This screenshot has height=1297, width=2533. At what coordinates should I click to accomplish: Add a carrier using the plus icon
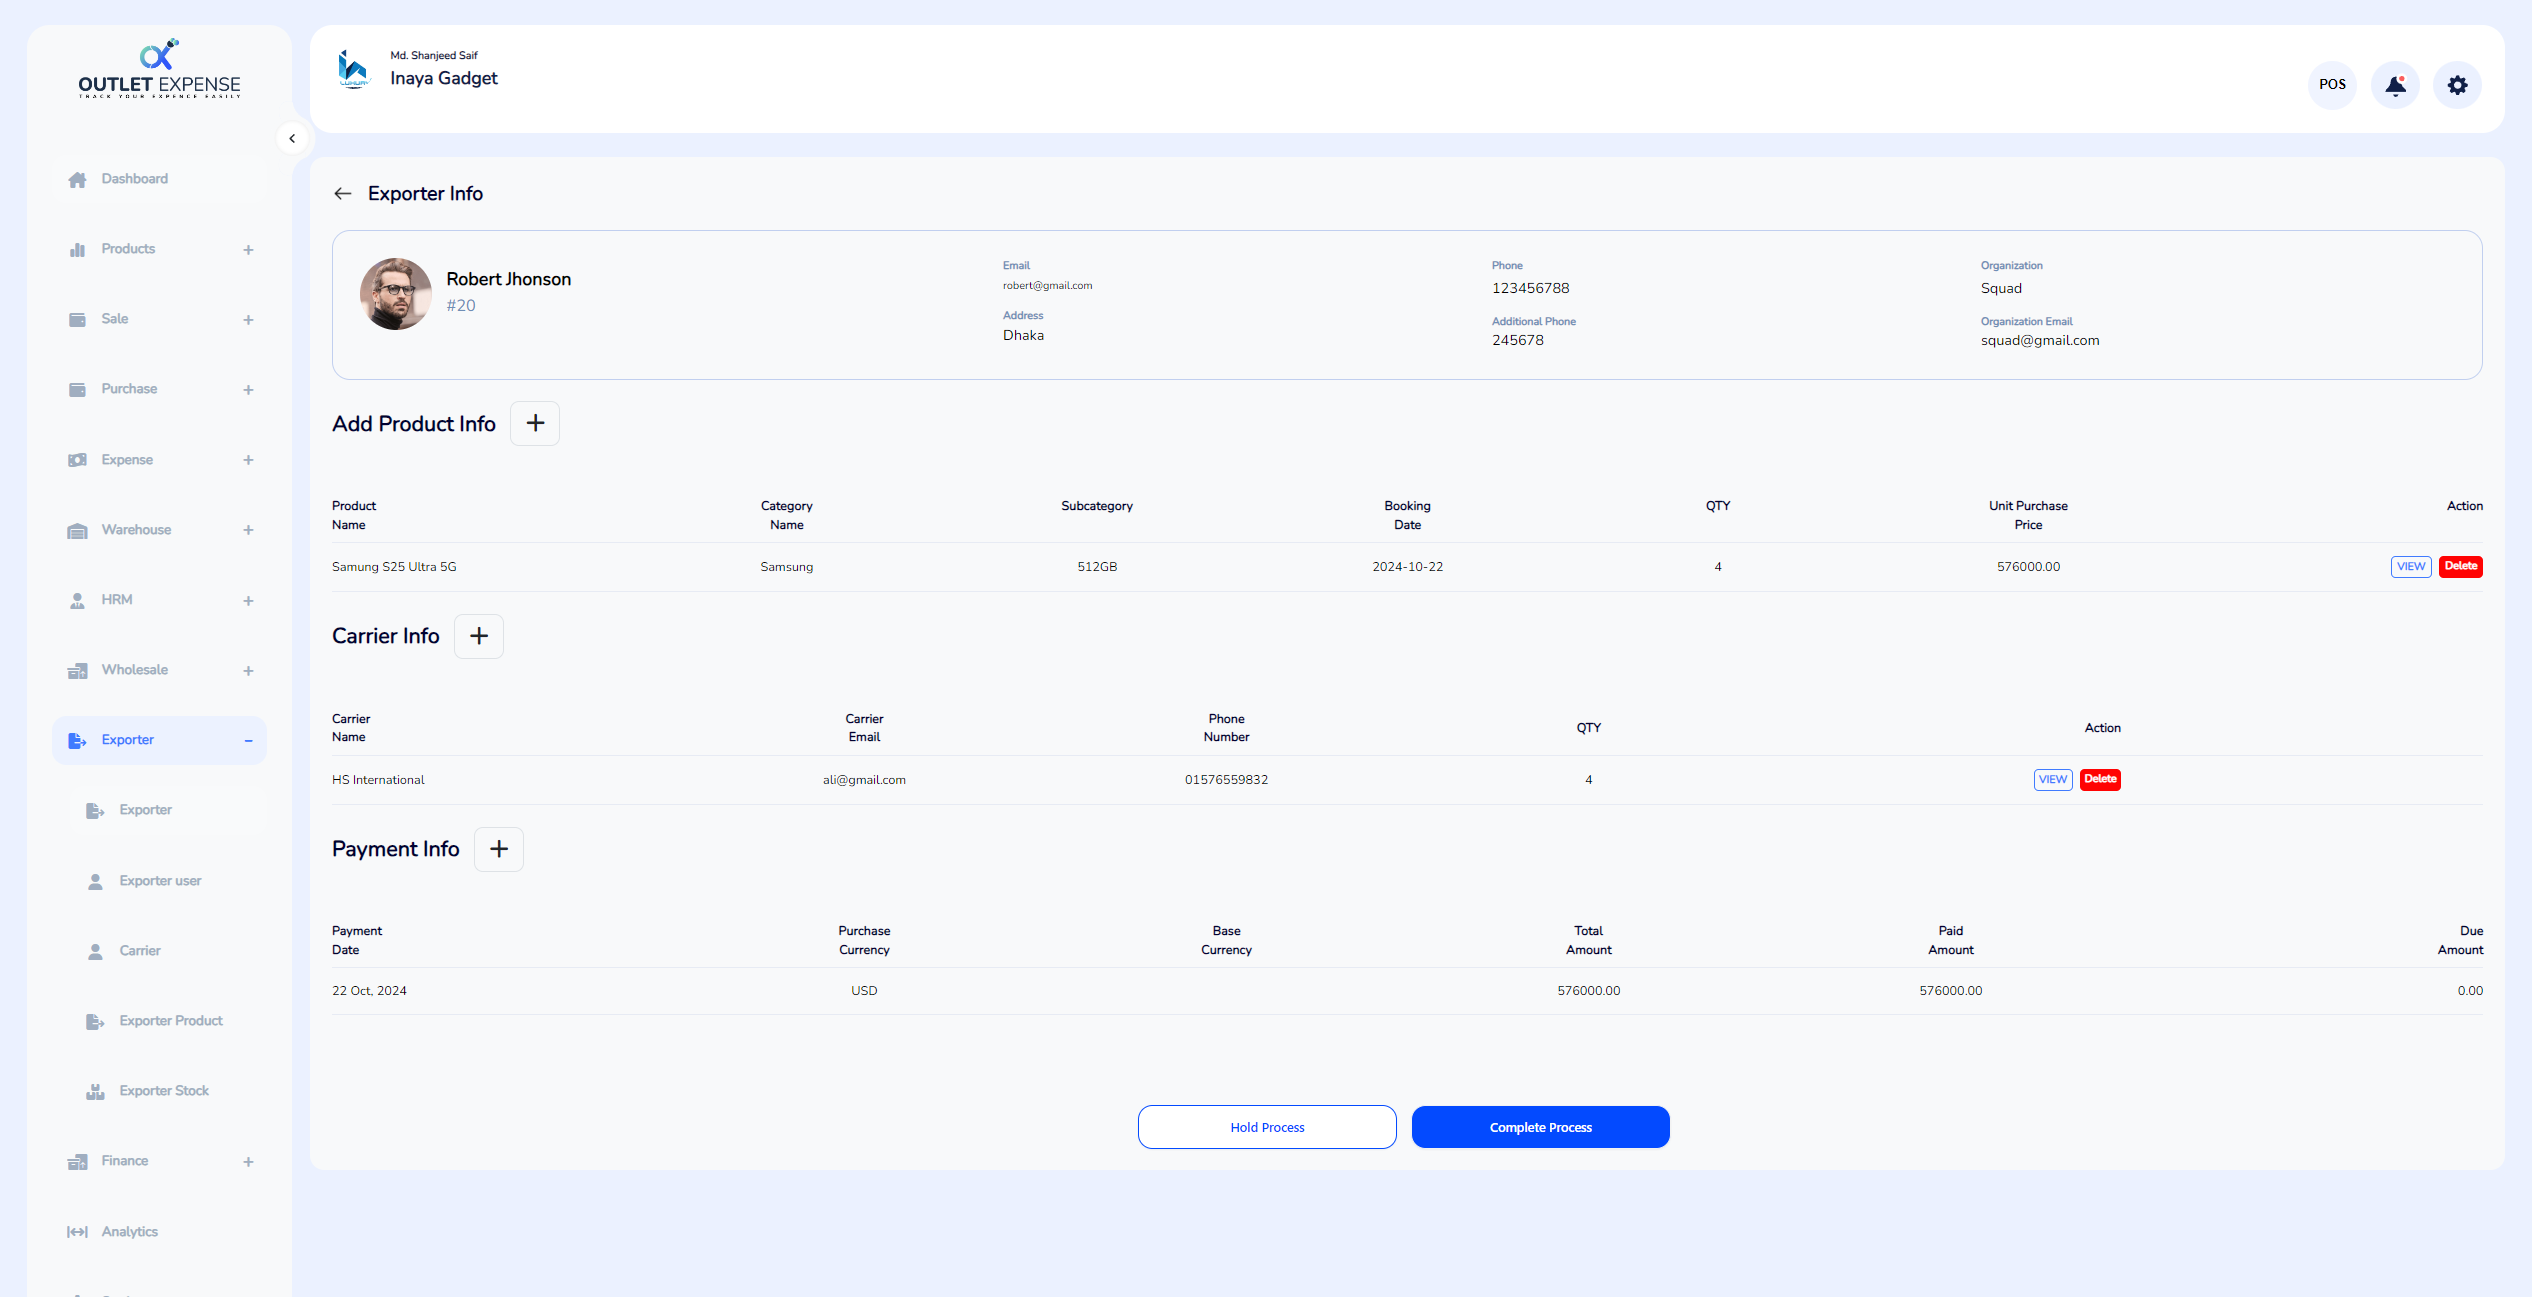(479, 636)
